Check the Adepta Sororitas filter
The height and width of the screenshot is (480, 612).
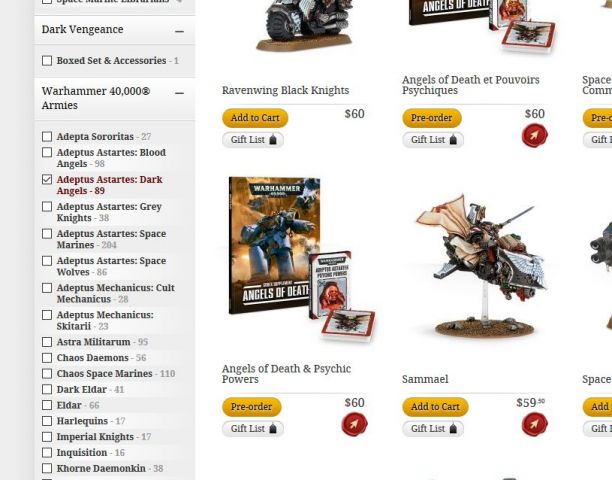(x=47, y=137)
